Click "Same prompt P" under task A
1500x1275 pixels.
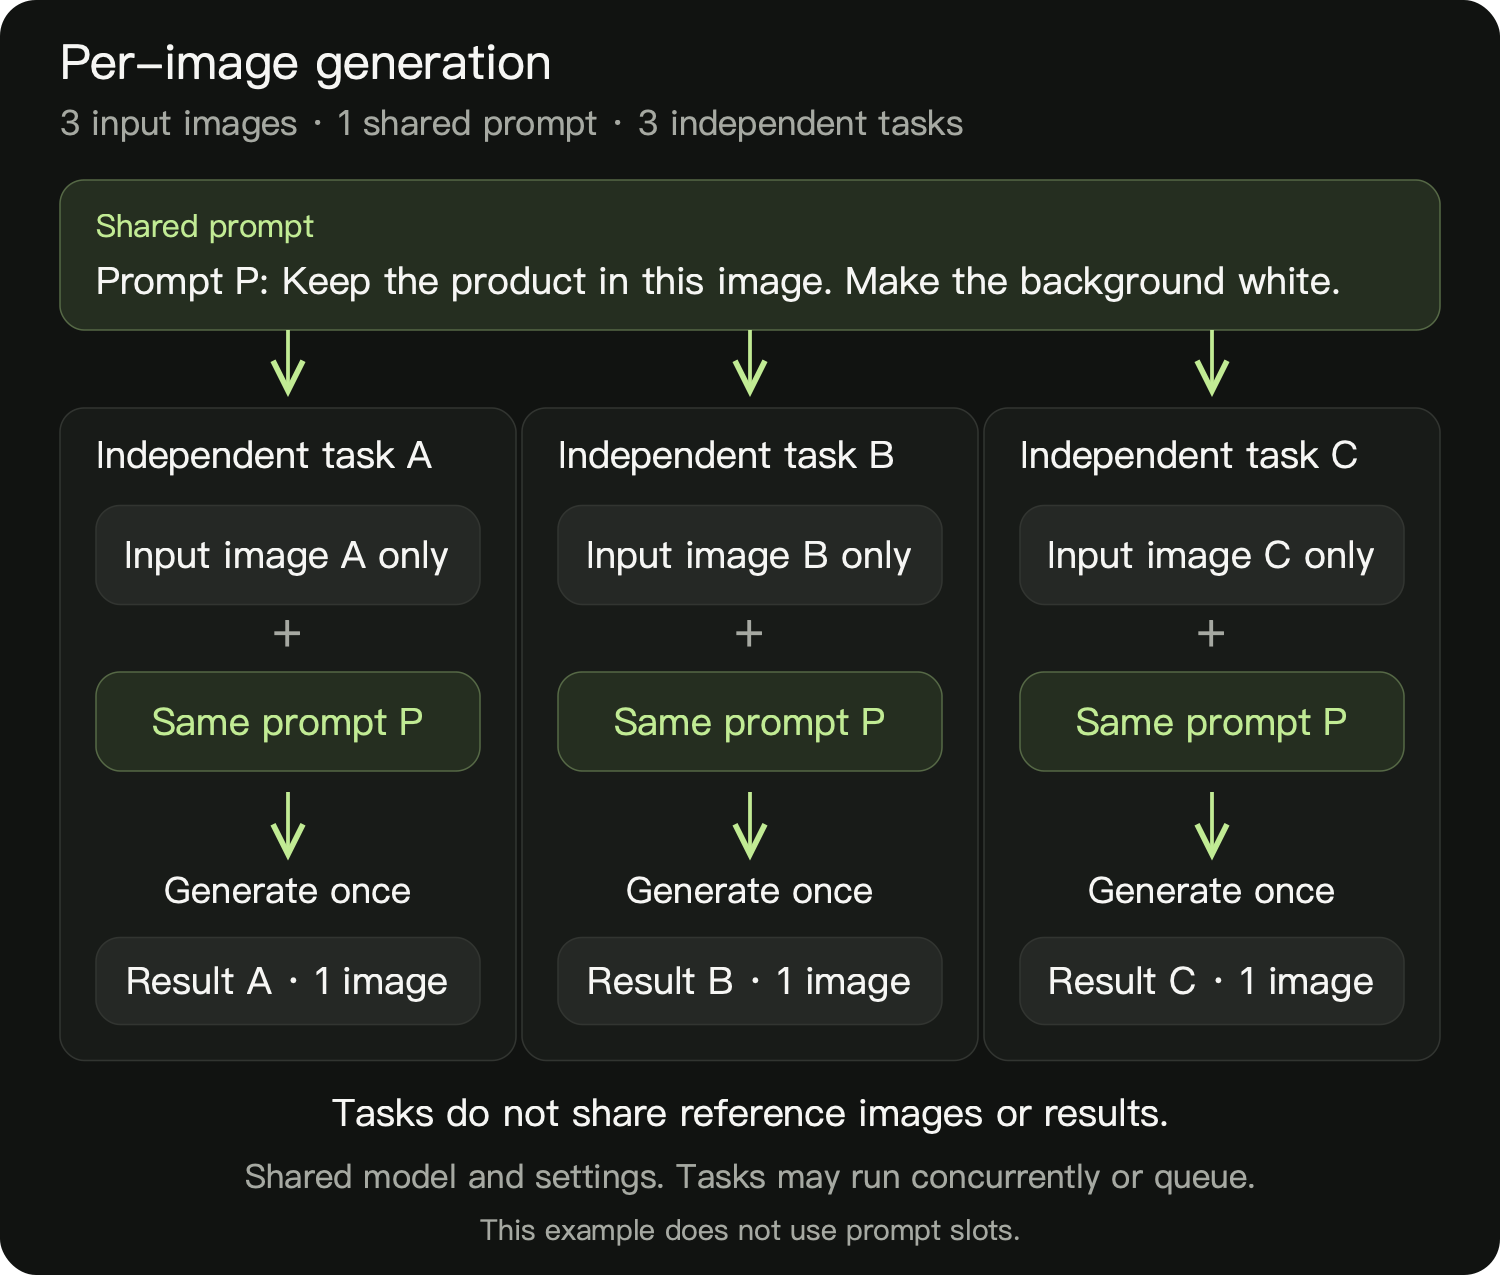click(x=288, y=721)
